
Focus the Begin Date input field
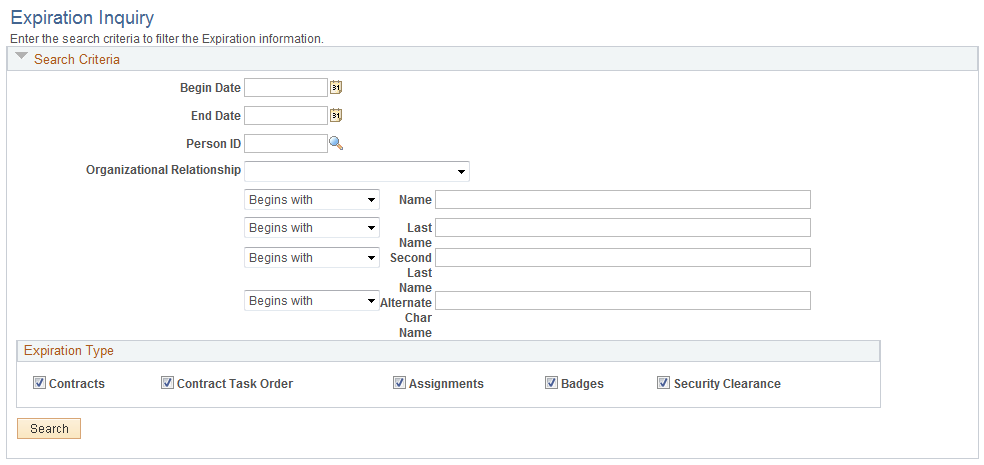(286, 88)
